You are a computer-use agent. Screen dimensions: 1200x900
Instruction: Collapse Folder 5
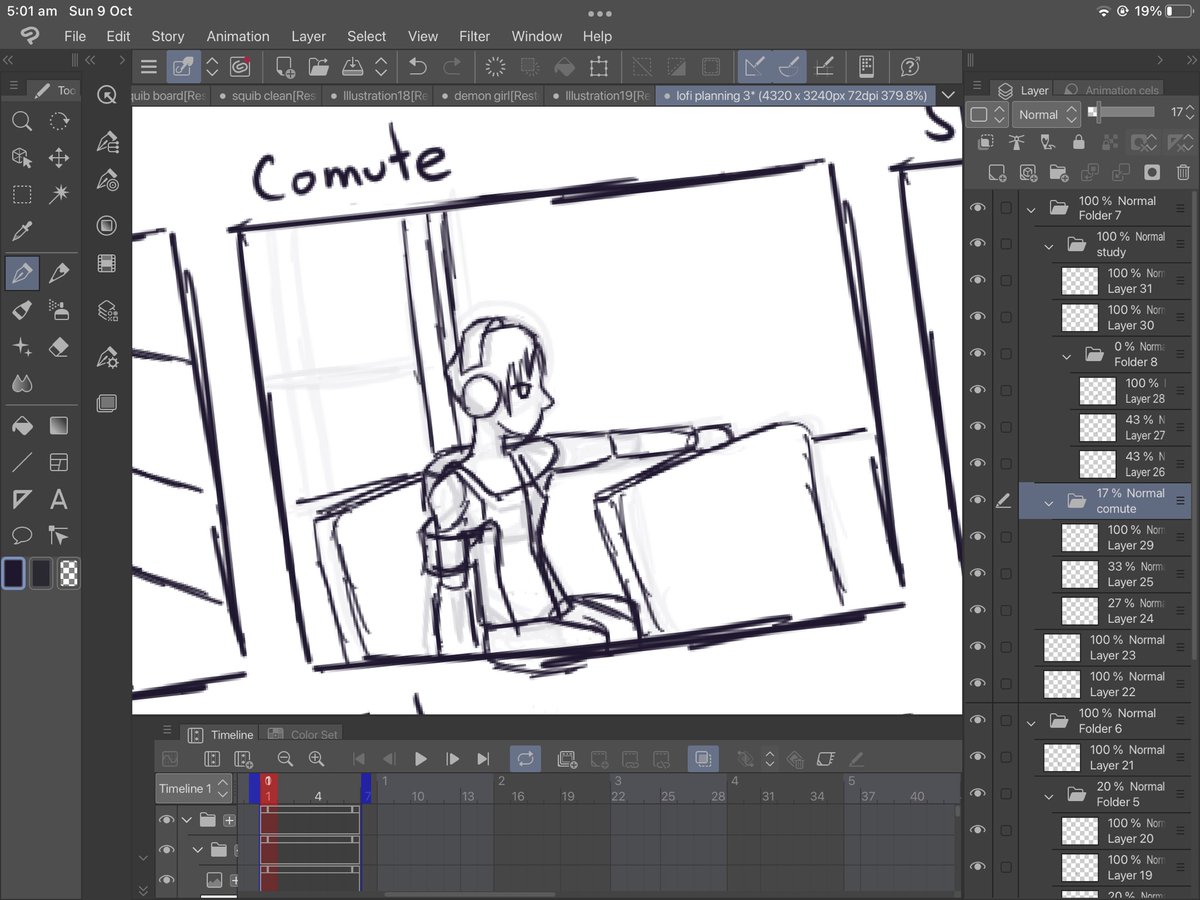[1049, 794]
